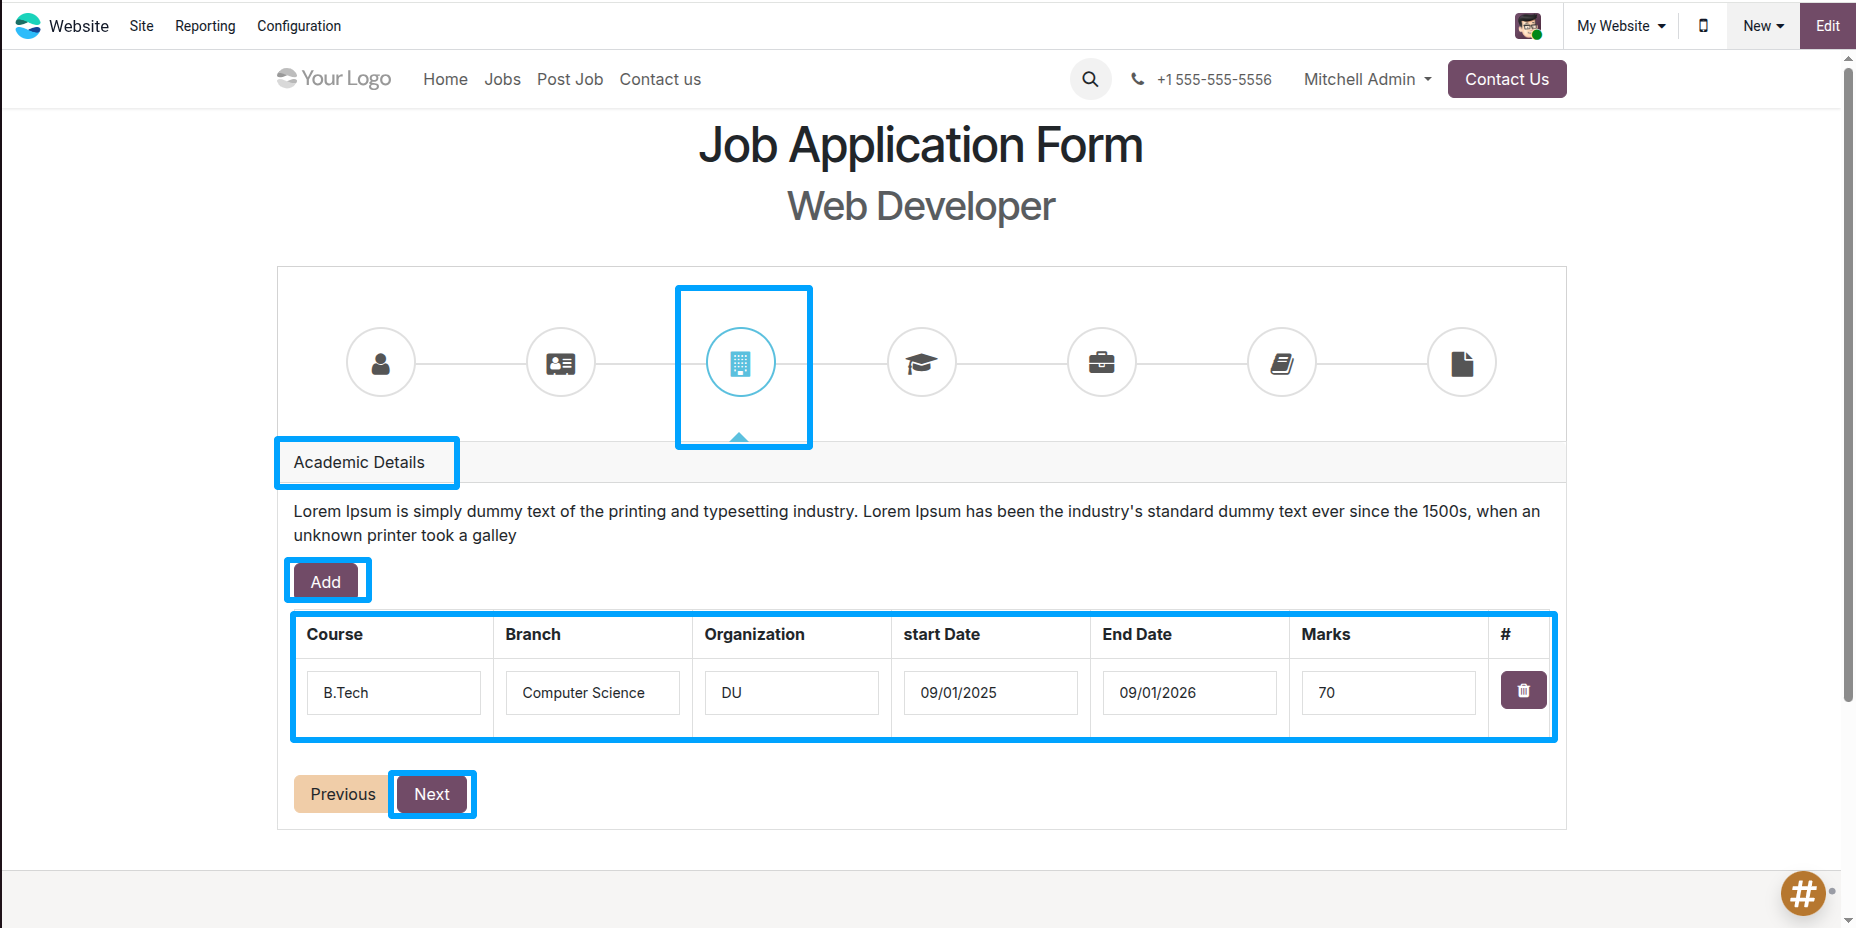
Task: Click the Add button
Action: click(326, 582)
